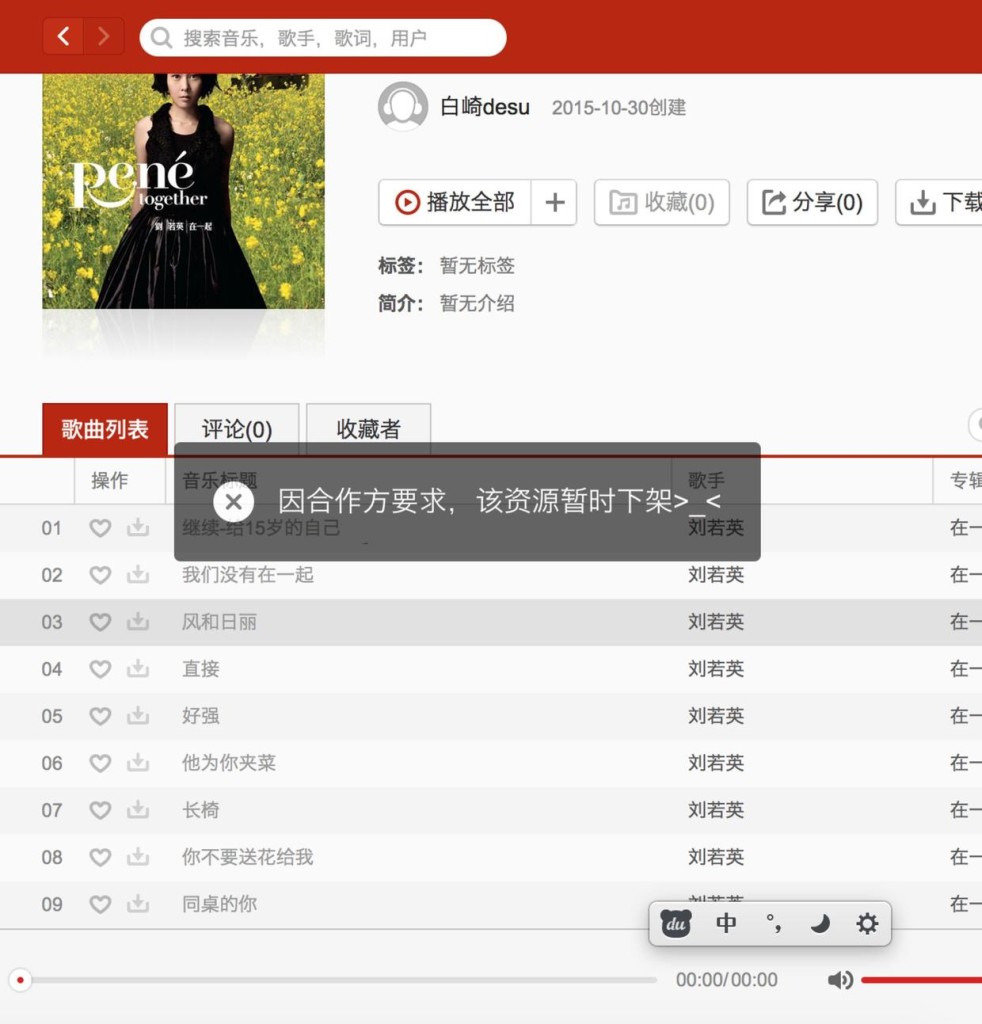Add all songs with the plus button
This screenshot has width=982, height=1024.
point(554,202)
